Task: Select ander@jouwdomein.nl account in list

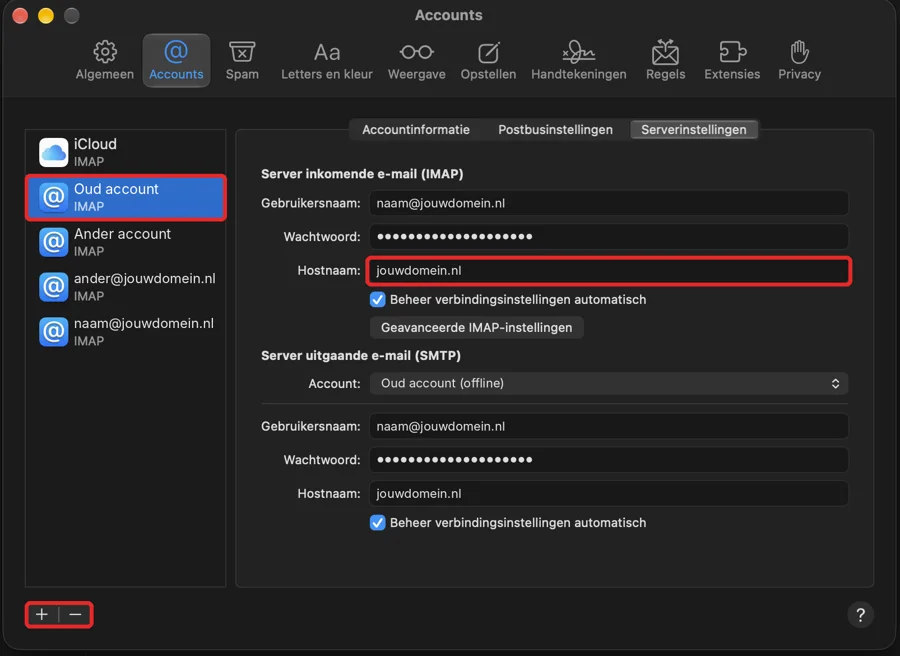Action: click(126, 287)
